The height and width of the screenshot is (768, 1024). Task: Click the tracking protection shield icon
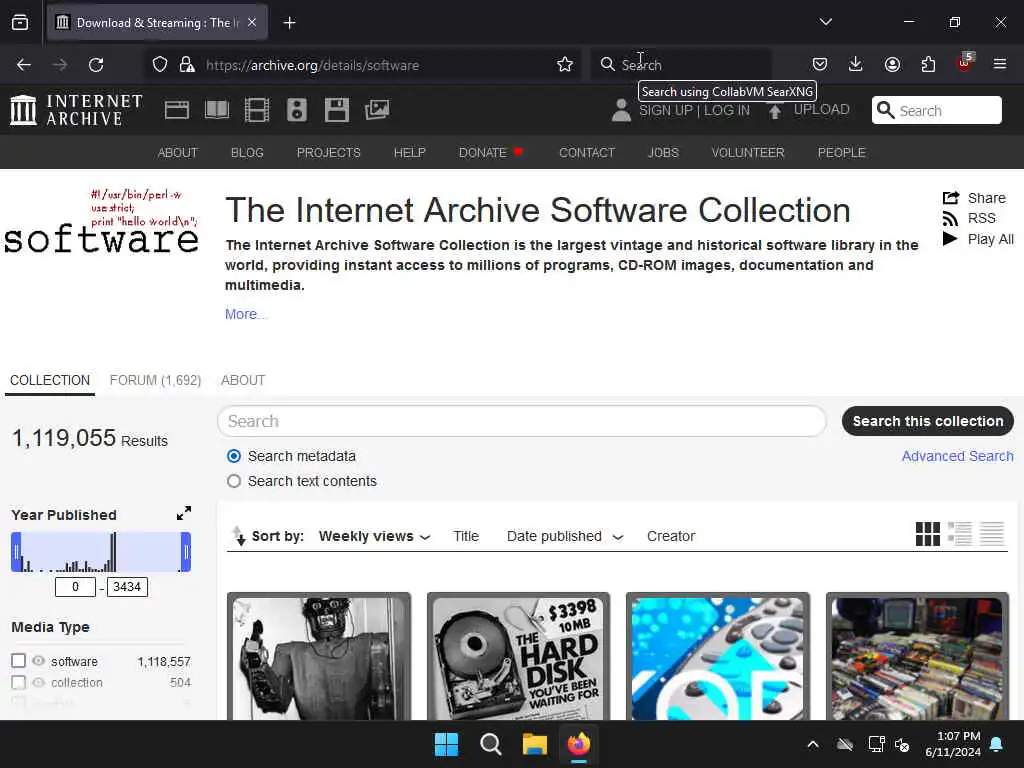pyautogui.click(x=160, y=65)
